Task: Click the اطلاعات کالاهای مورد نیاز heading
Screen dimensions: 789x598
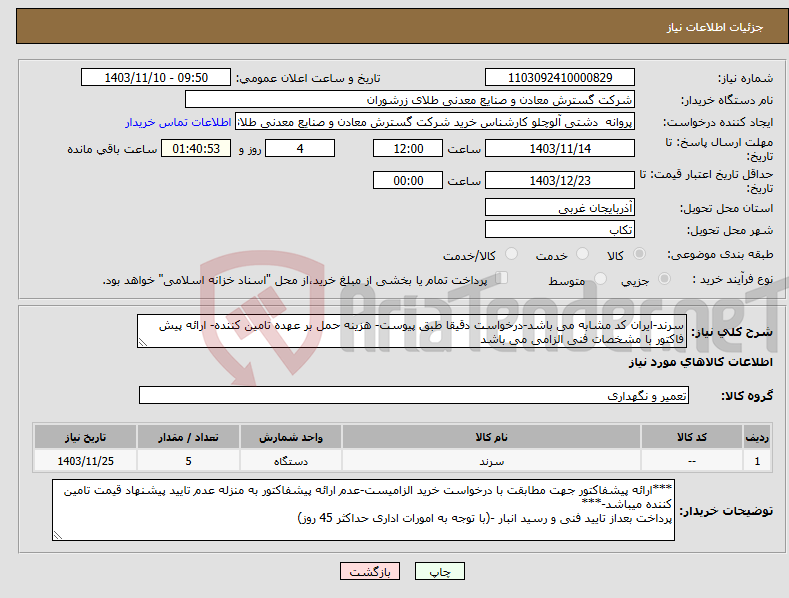Action: point(700,362)
